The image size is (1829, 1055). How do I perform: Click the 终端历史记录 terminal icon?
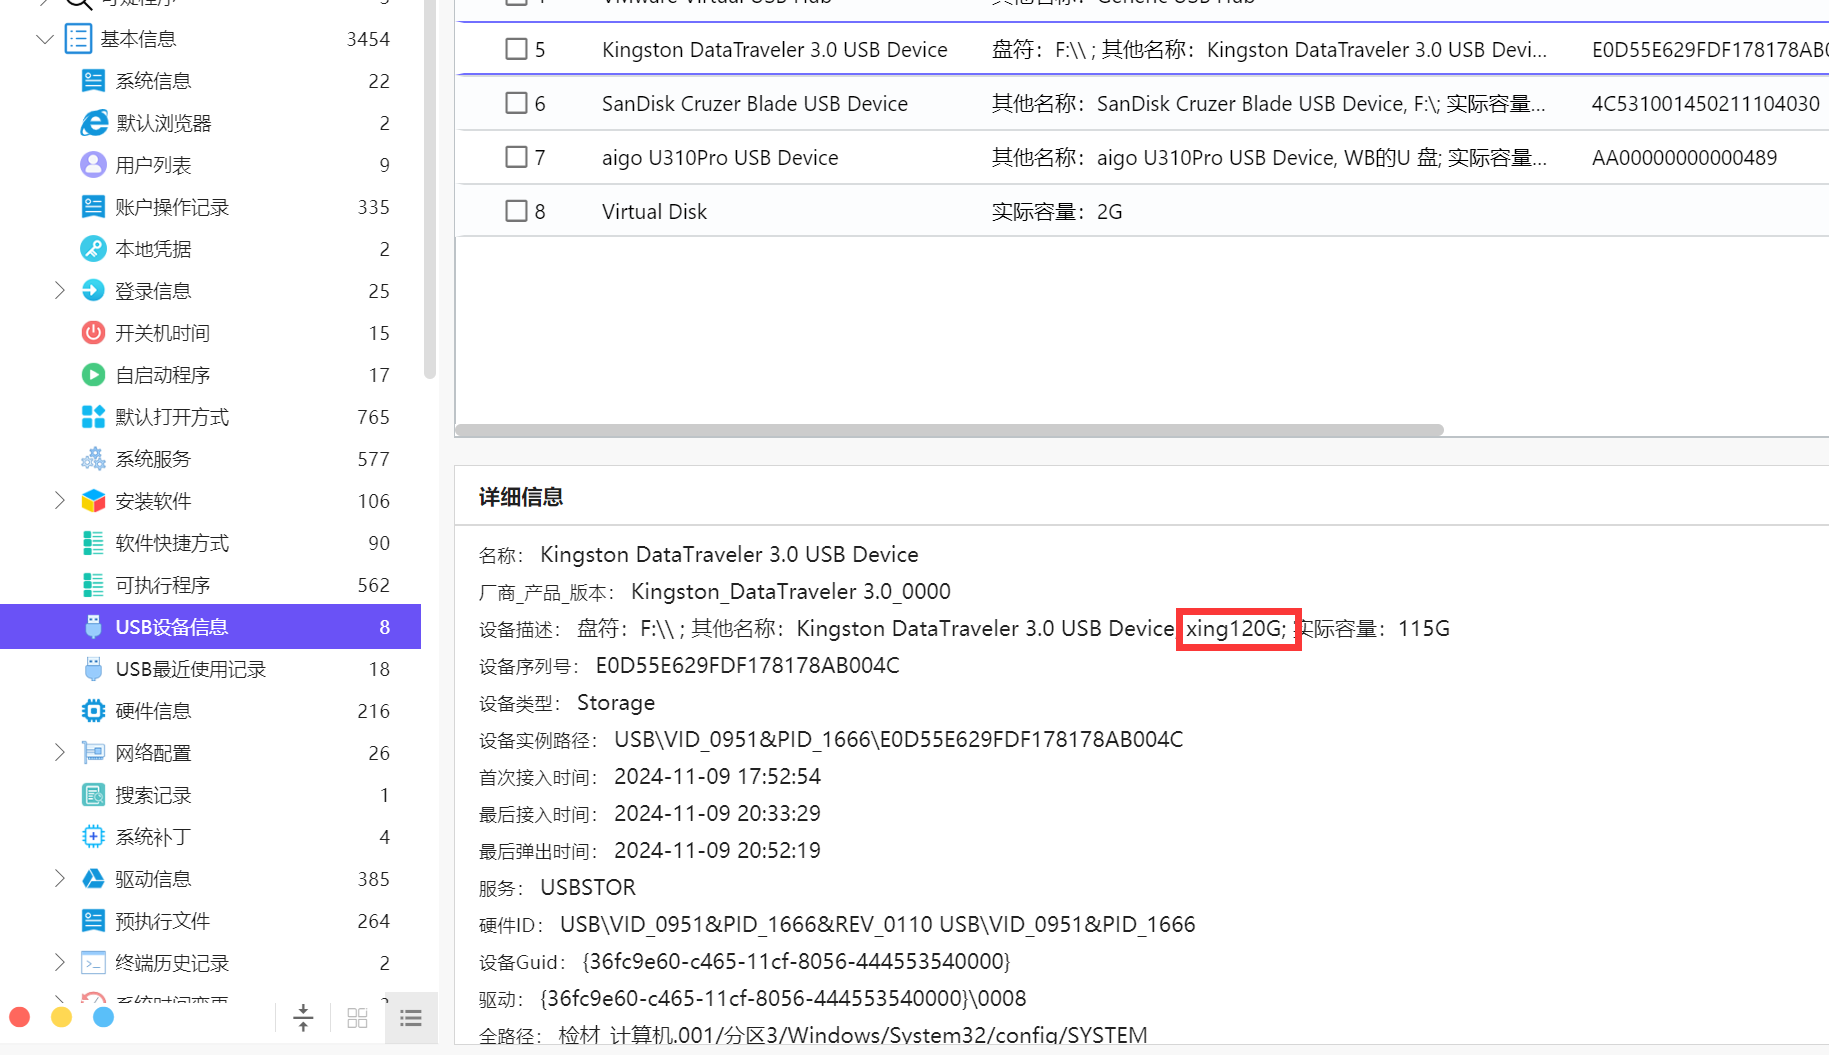coord(93,963)
